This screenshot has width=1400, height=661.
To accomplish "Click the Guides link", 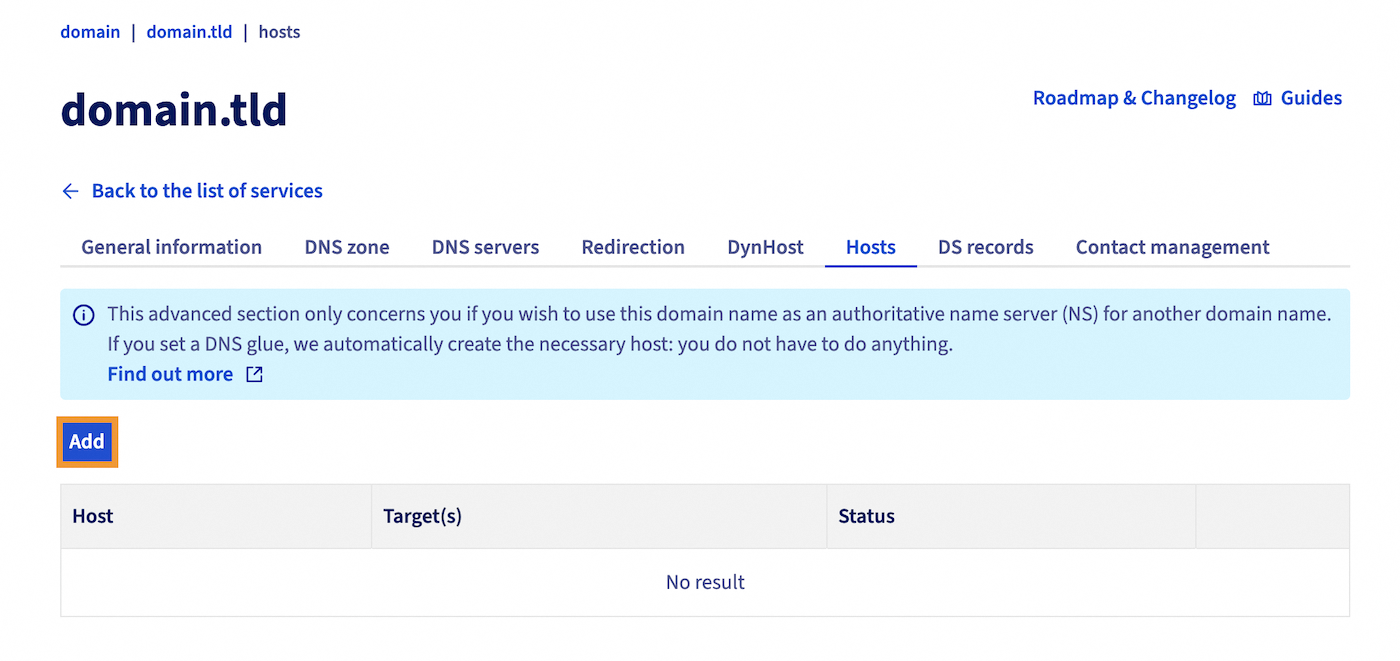I will [1310, 97].
